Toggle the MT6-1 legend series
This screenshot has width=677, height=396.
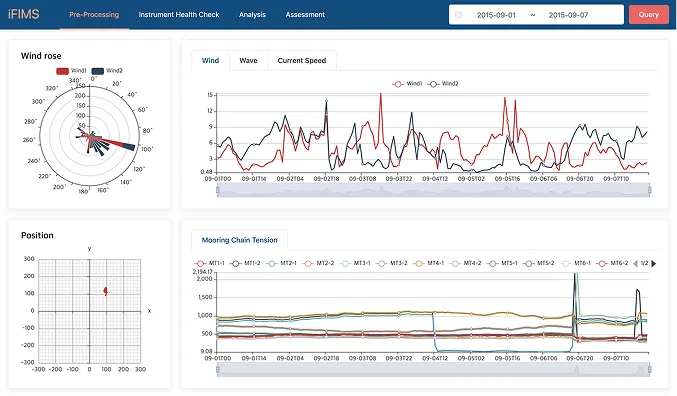(x=576, y=263)
